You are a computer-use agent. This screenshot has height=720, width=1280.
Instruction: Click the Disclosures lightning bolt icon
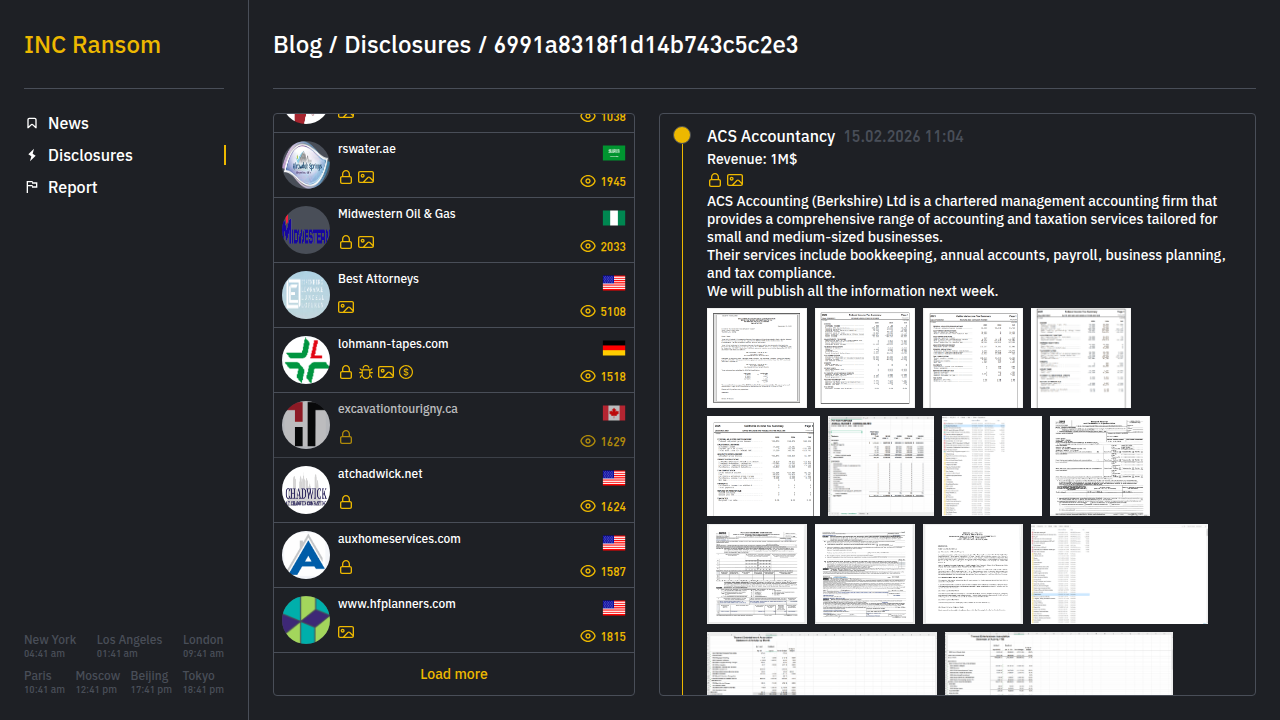coord(32,155)
